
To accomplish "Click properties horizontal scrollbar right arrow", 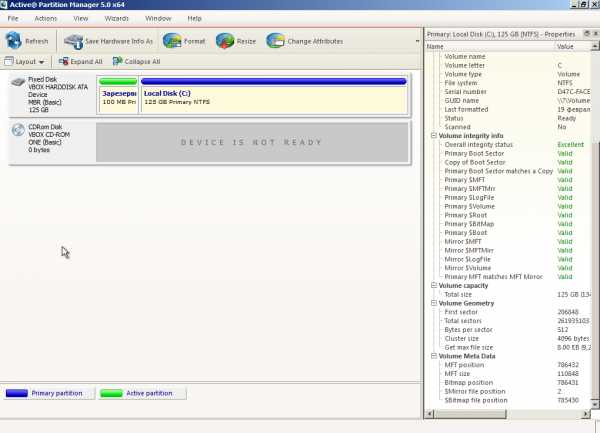I will point(586,414).
